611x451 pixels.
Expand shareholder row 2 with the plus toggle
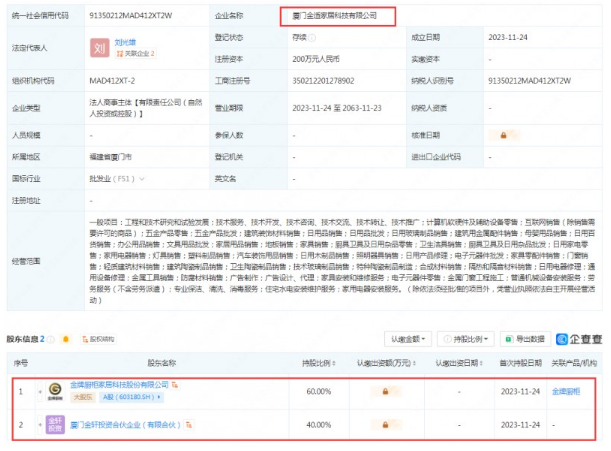[x=40, y=424]
